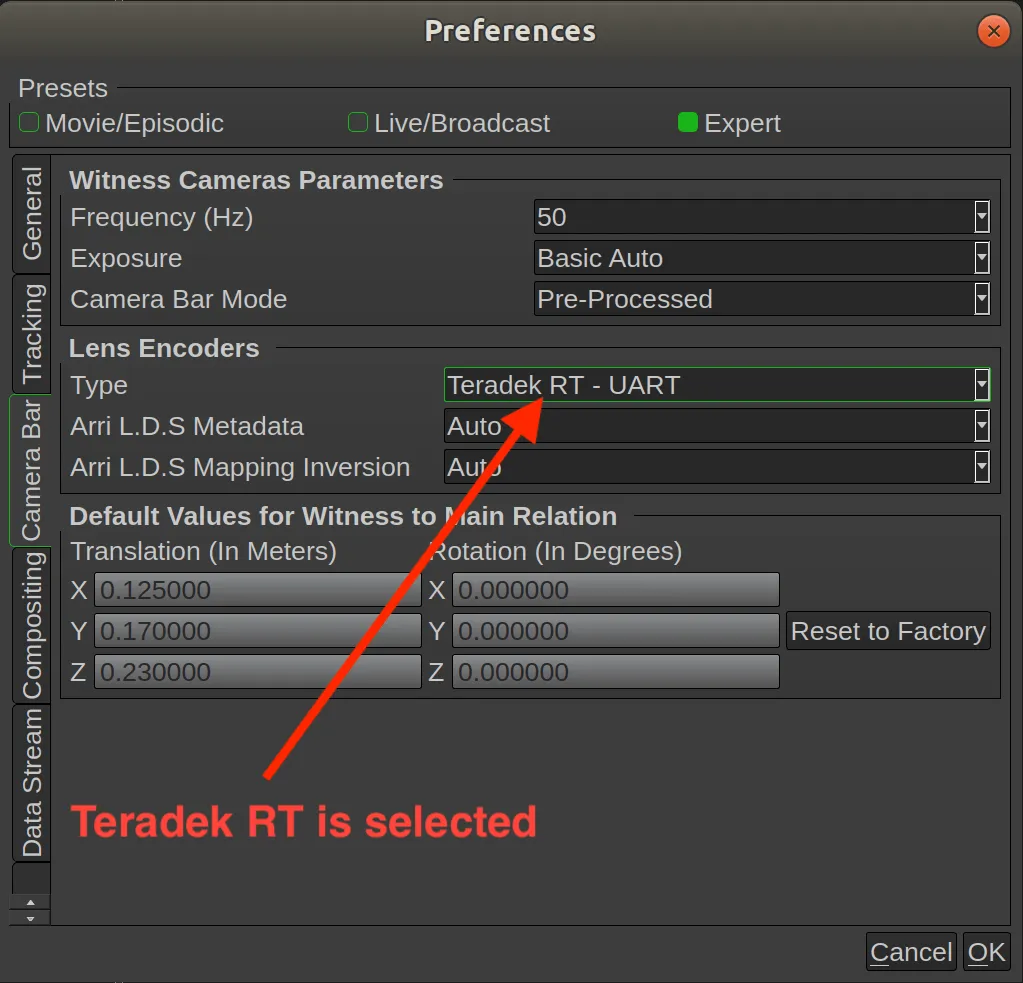Select the Expert preset

tap(729, 123)
